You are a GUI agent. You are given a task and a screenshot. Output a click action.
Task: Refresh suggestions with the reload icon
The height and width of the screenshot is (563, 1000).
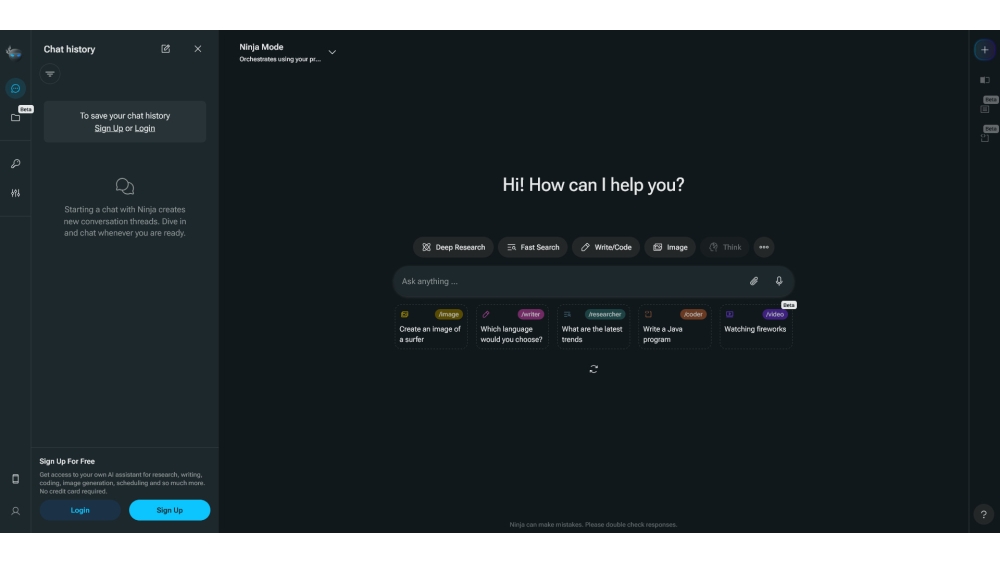click(x=594, y=369)
